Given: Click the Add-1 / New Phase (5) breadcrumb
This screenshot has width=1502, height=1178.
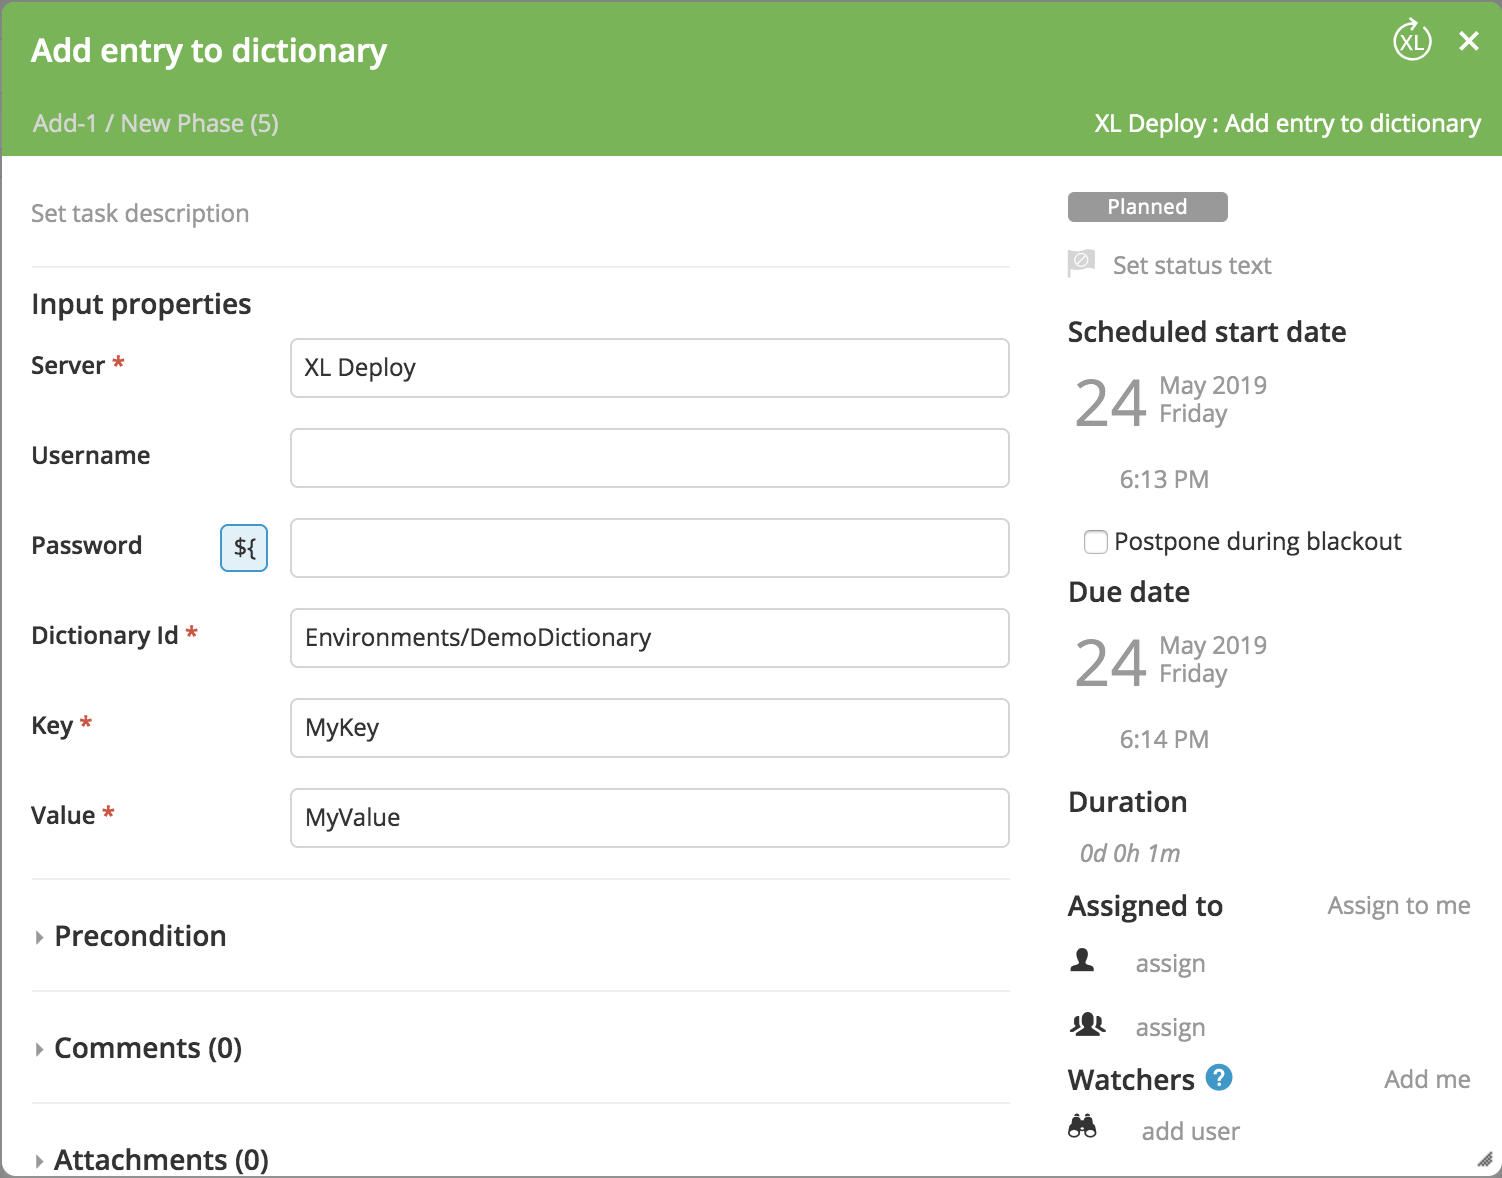Looking at the screenshot, I should [156, 123].
